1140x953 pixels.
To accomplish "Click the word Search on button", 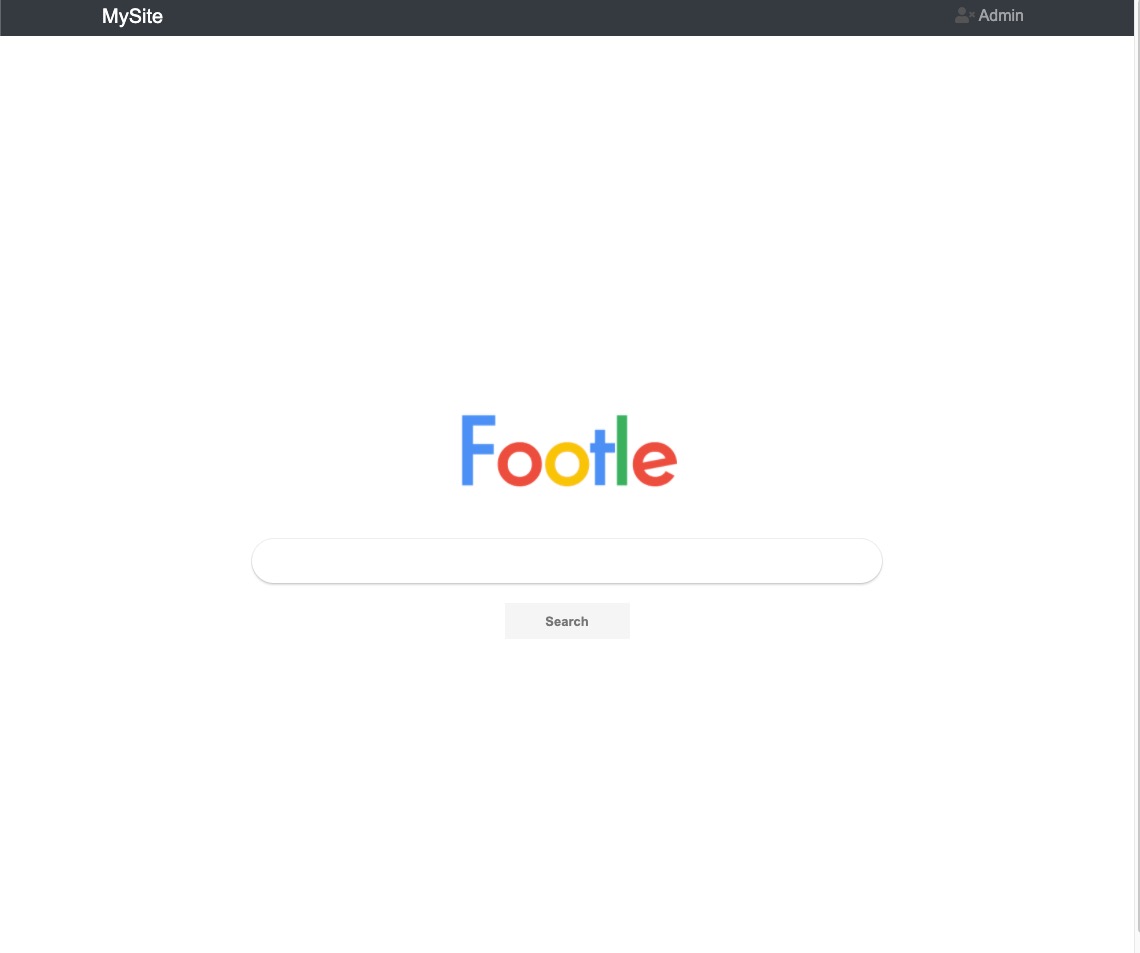I will (x=567, y=622).
